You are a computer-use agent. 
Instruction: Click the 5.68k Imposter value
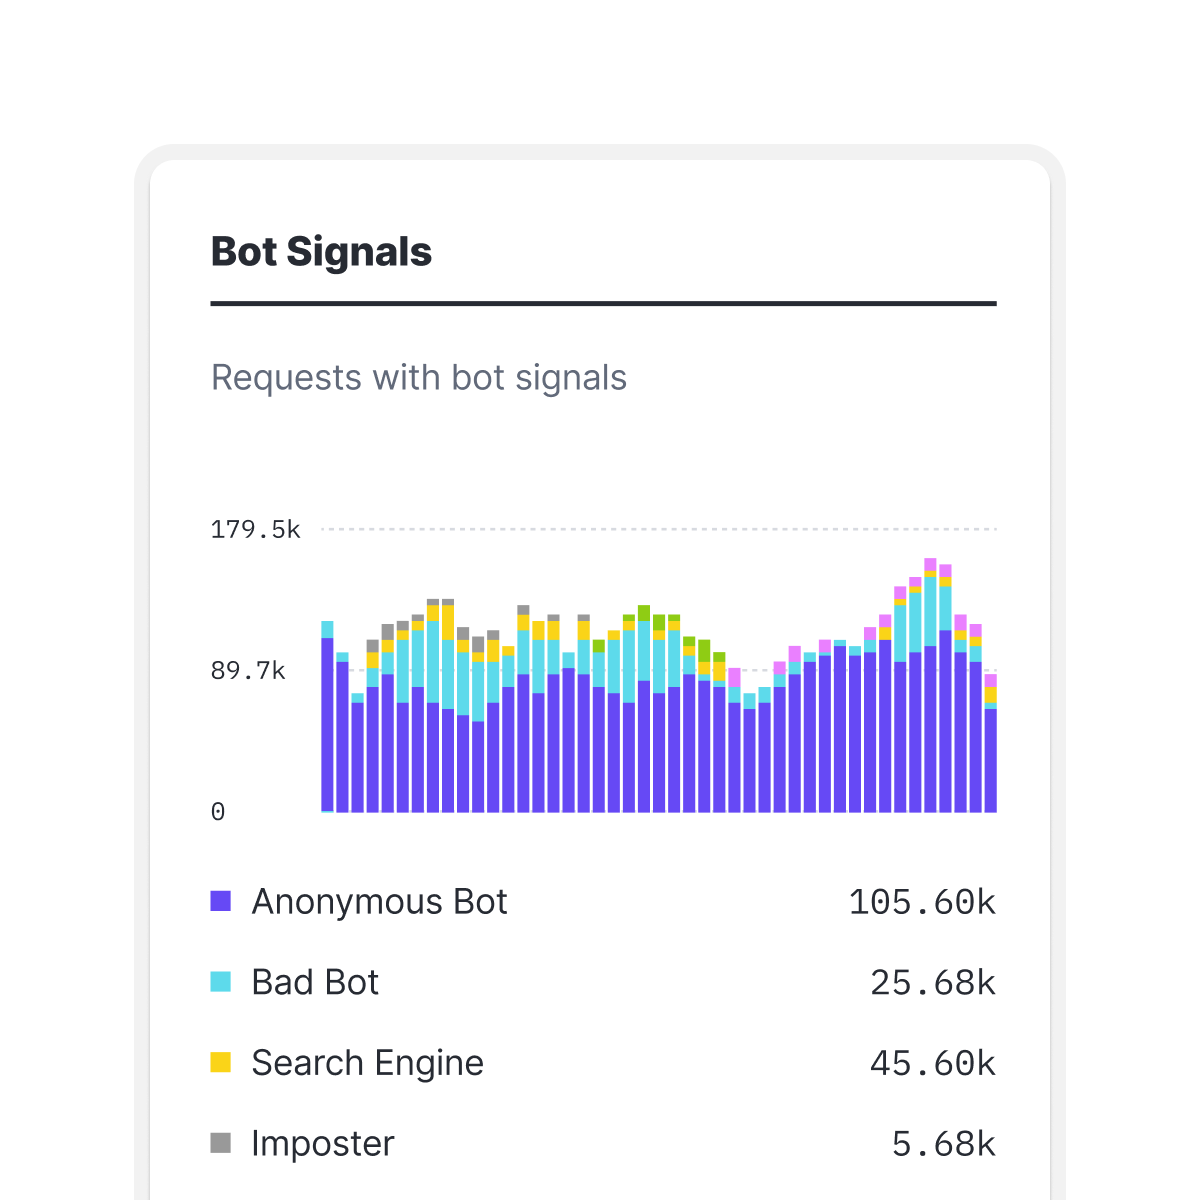pyautogui.click(x=944, y=1144)
